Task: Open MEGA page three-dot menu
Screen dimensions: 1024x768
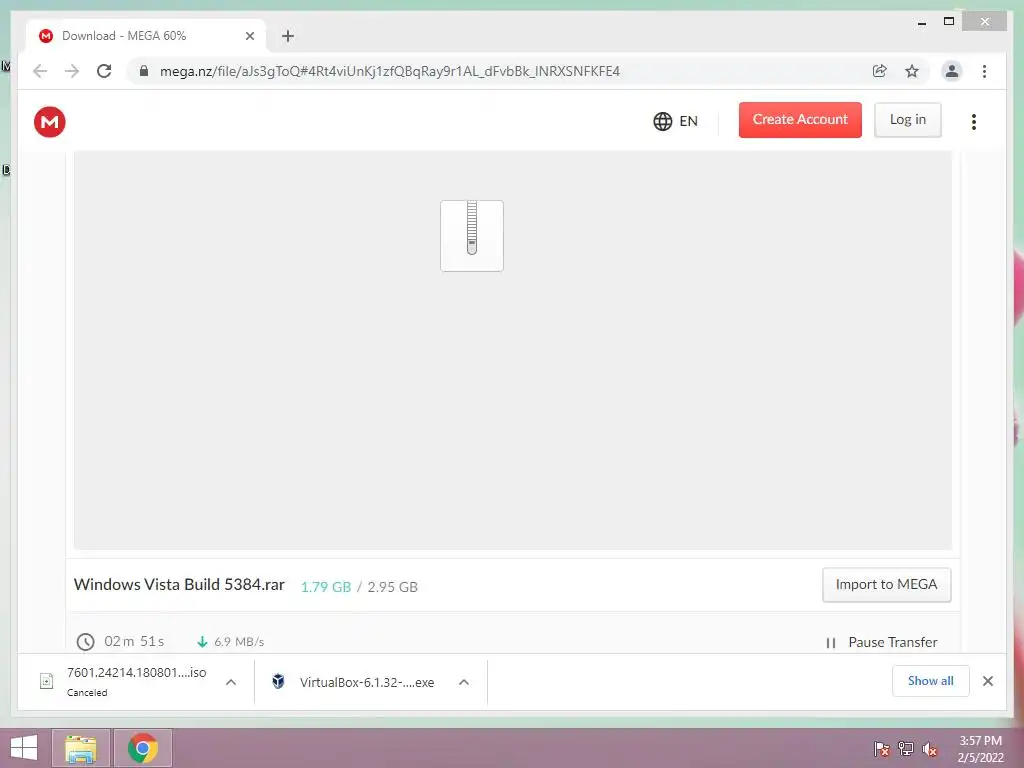Action: click(x=974, y=121)
